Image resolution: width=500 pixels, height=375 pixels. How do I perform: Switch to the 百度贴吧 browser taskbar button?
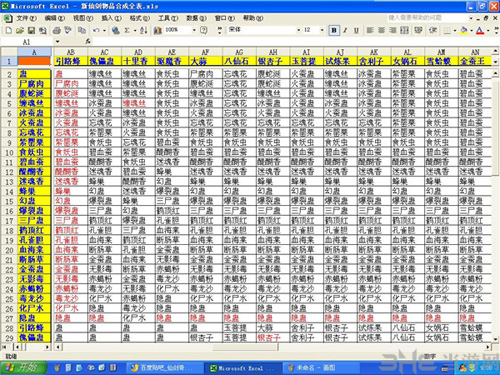coord(164,368)
